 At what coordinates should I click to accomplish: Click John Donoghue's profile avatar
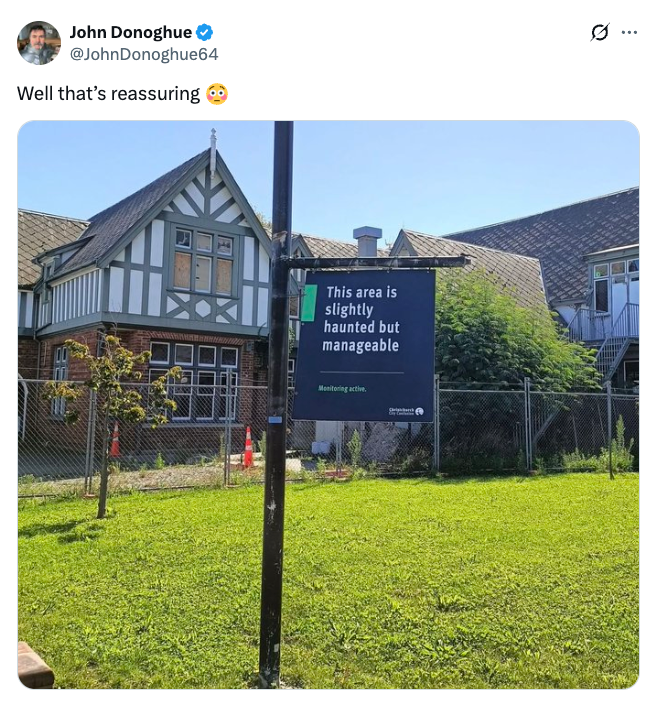[x=39, y=43]
